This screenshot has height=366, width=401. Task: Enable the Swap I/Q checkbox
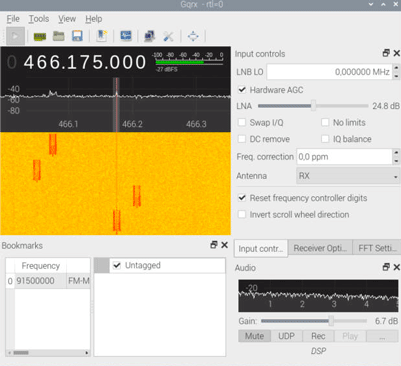click(242, 122)
